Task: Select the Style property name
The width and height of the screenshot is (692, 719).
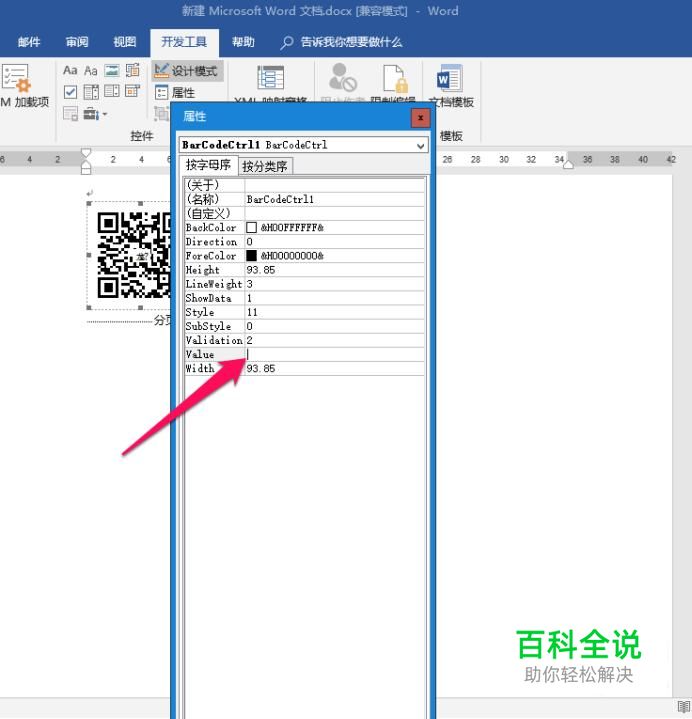Action: coord(200,313)
